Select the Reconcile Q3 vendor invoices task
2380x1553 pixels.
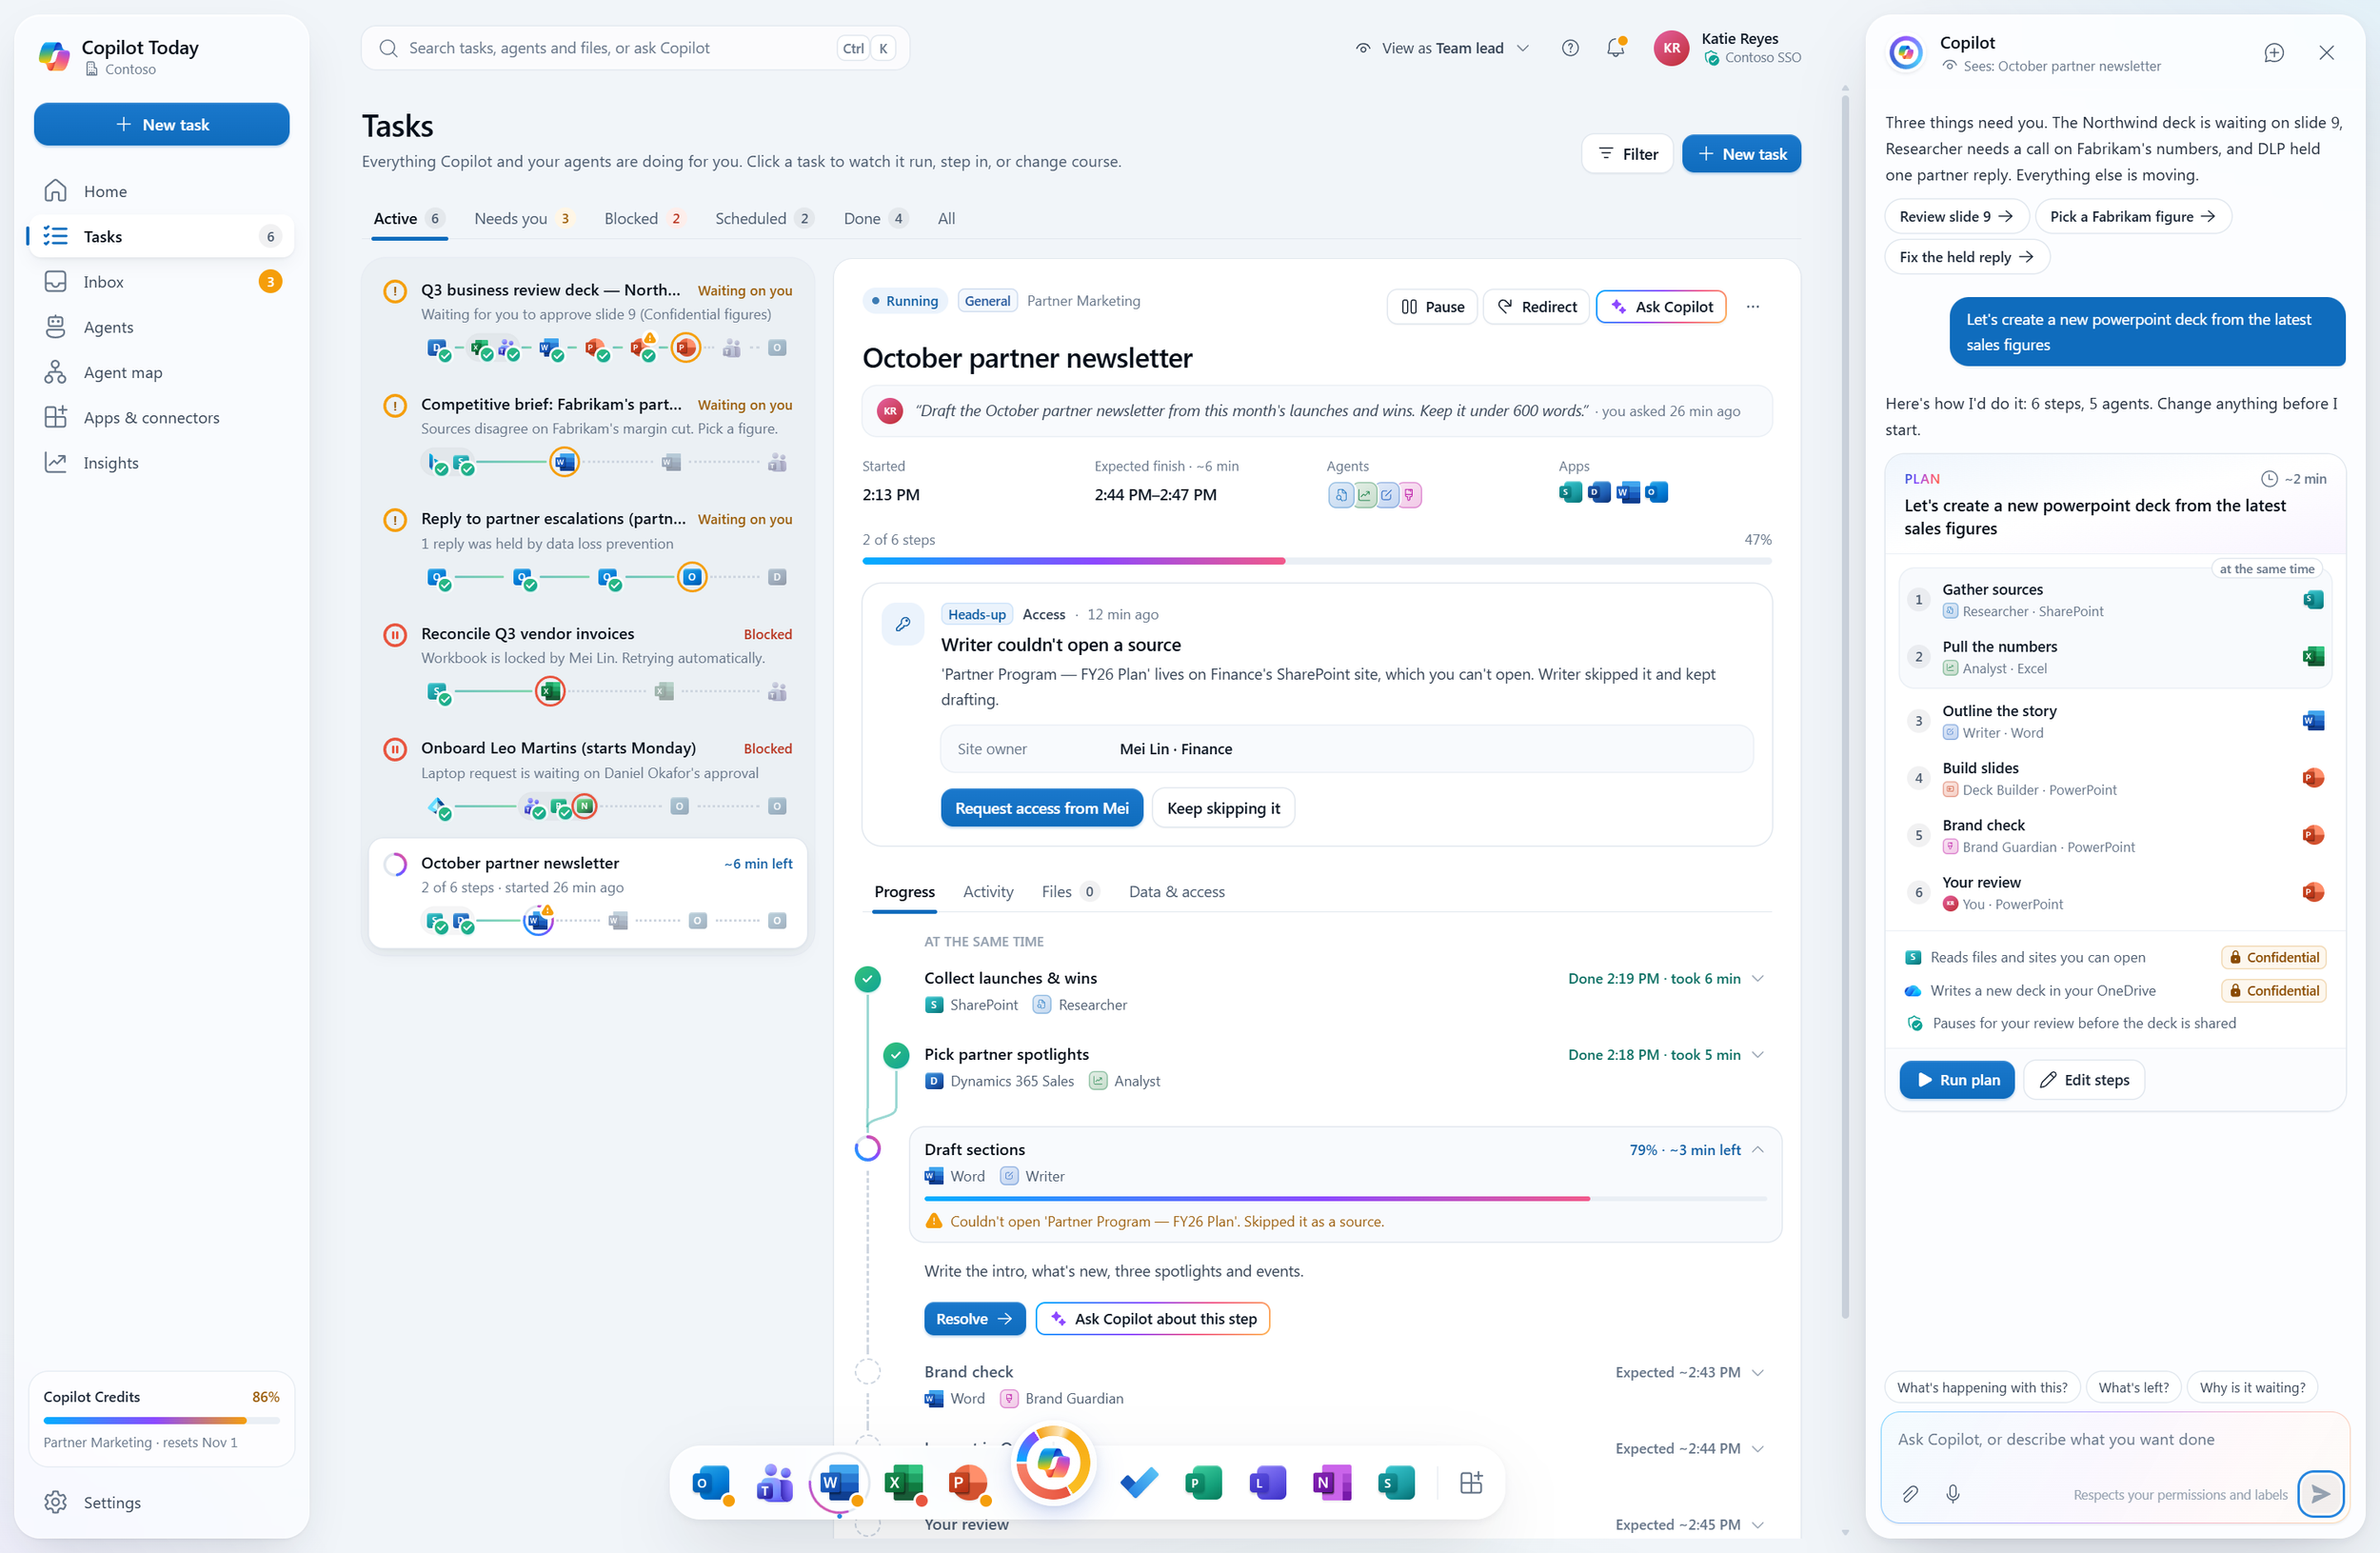click(587, 663)
